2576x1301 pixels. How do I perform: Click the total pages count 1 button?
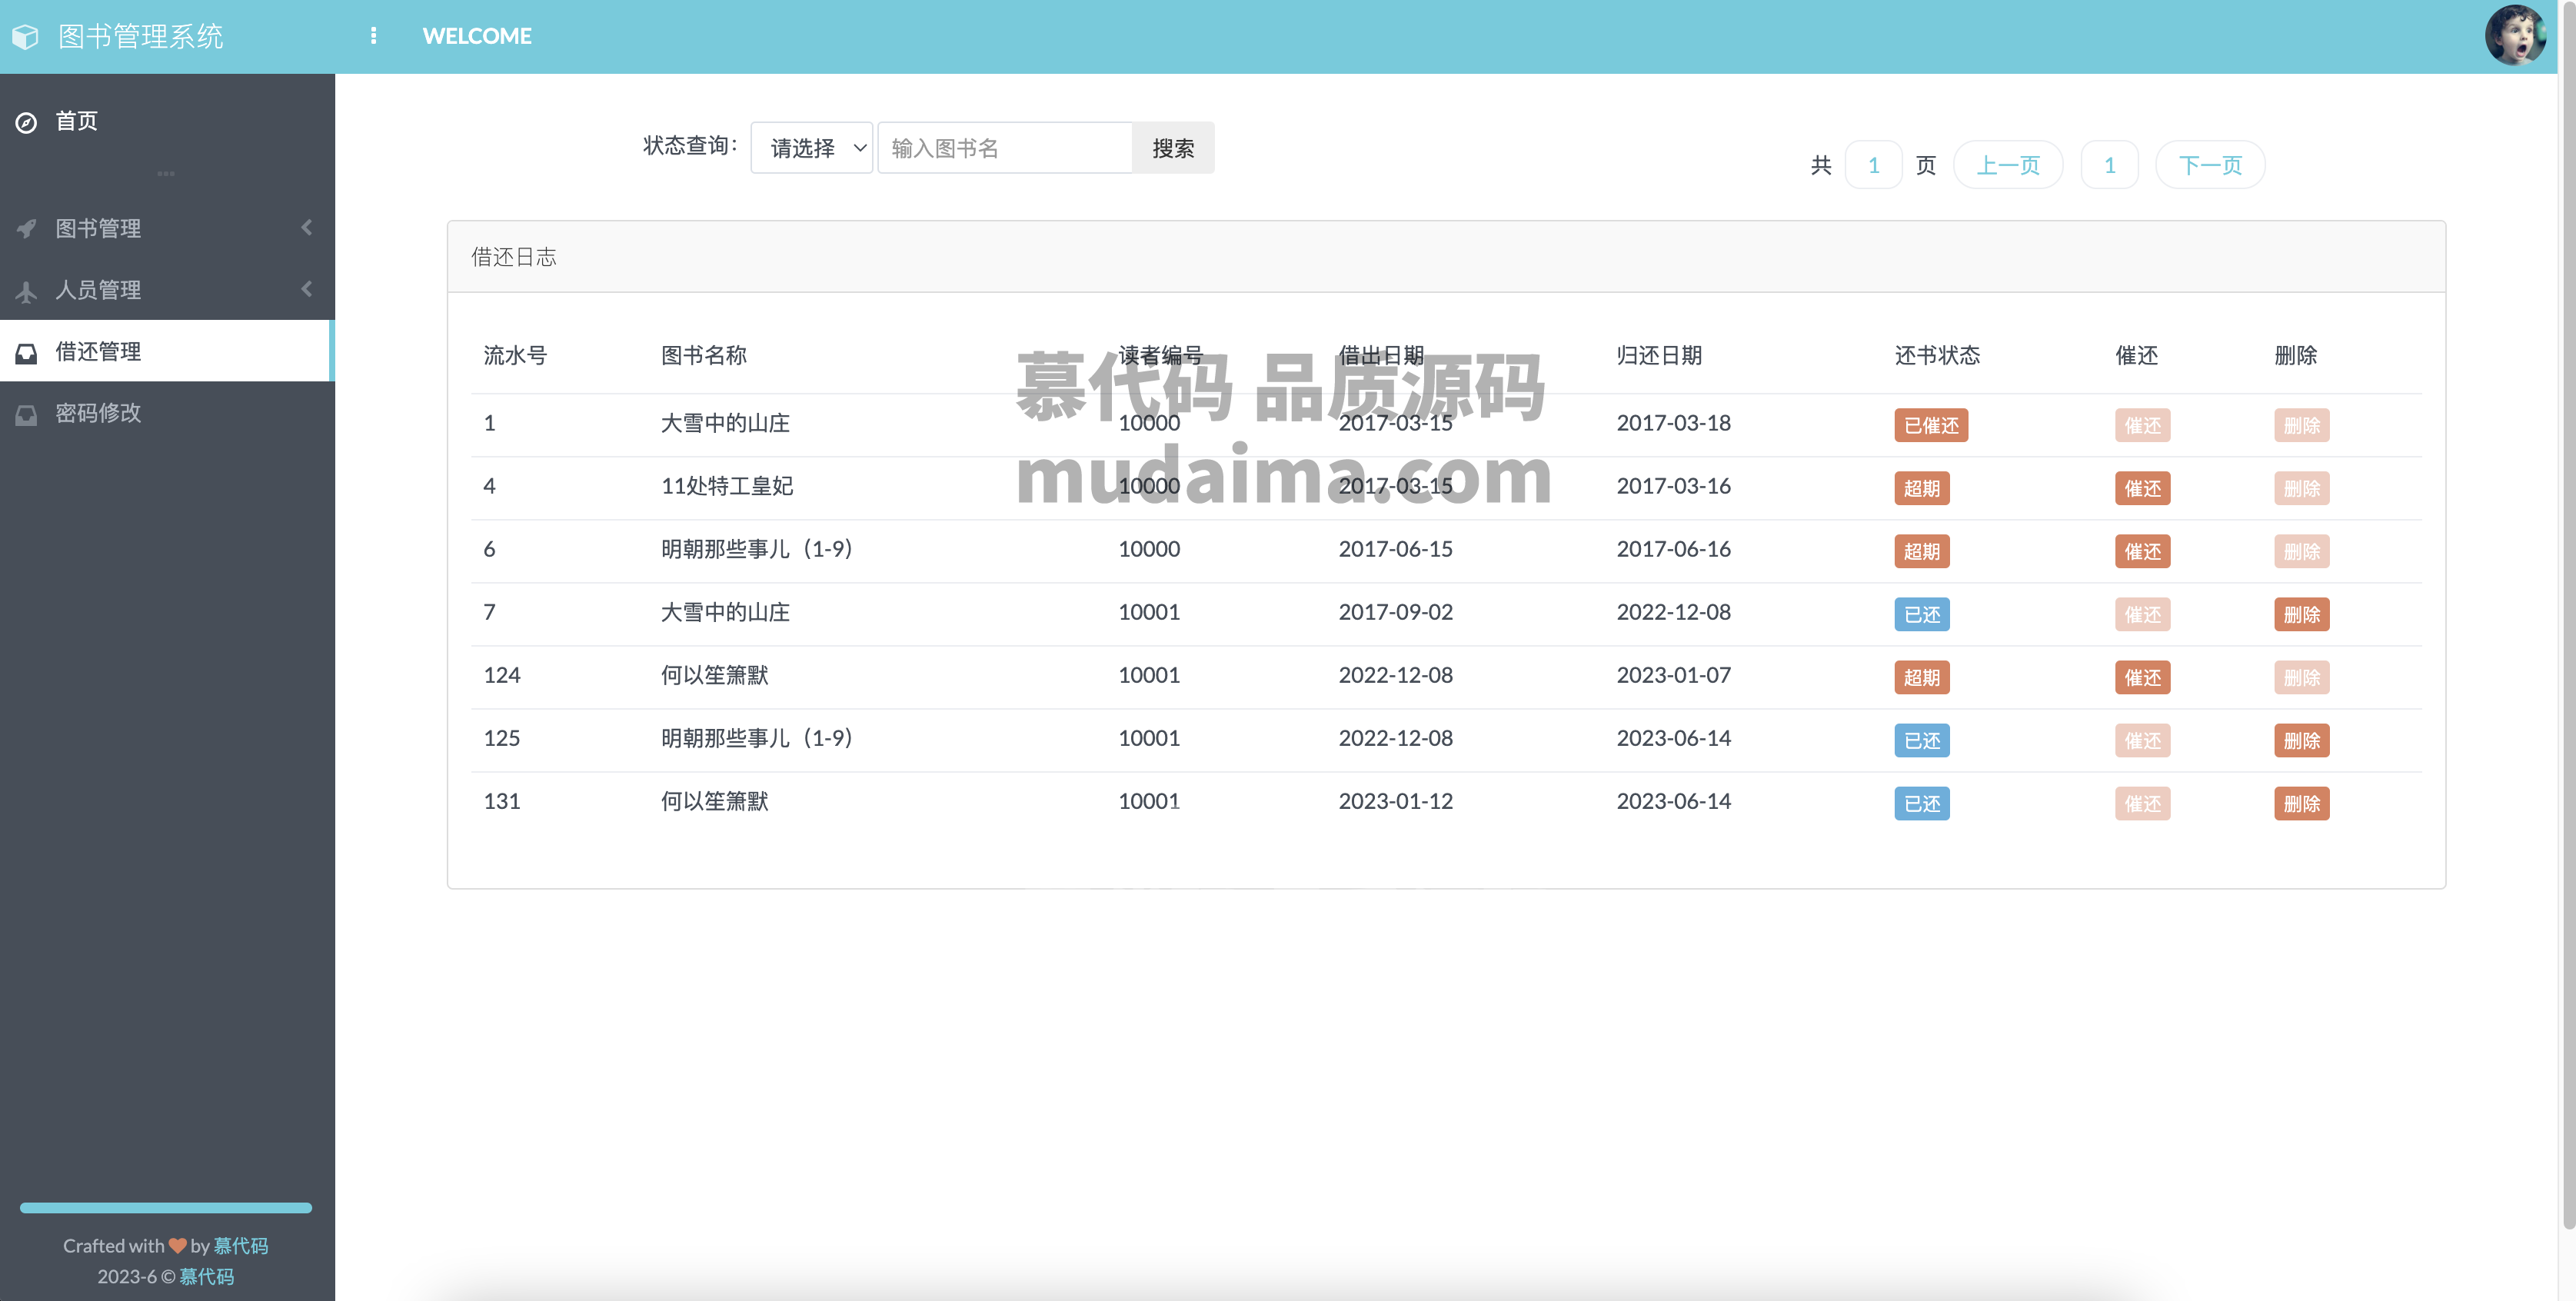(1873, 165)
